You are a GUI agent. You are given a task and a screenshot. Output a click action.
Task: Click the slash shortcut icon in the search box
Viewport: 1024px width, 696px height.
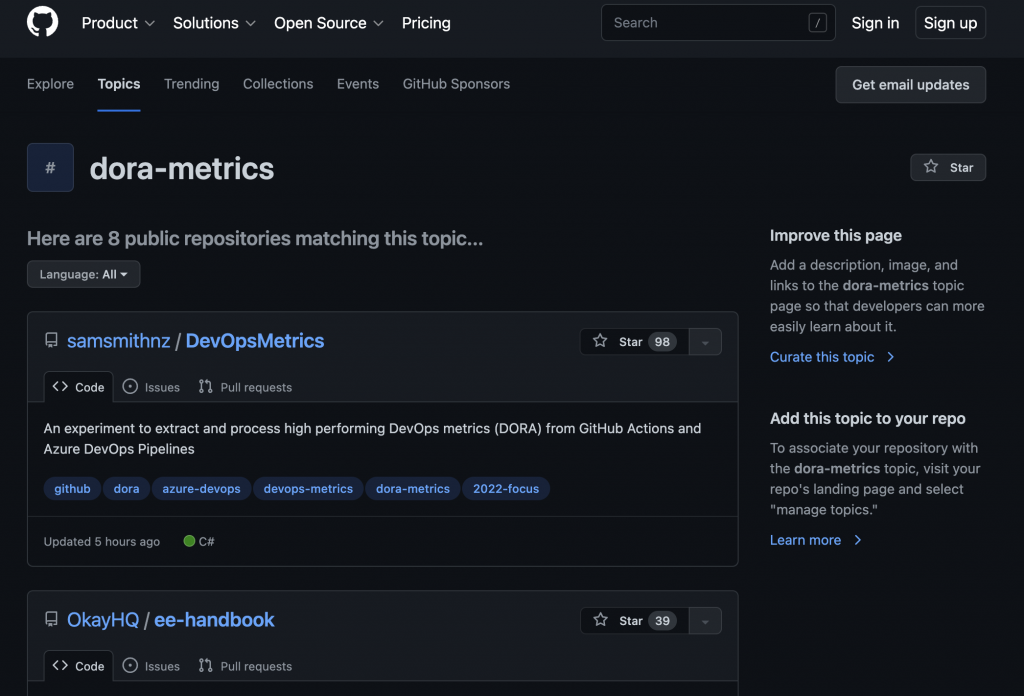(x=818, y=23)
